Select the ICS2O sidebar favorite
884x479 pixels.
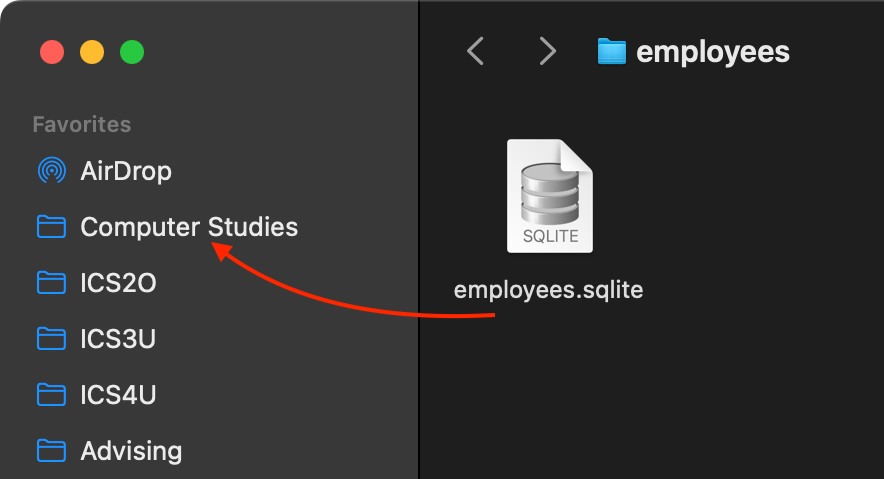pos(118,283)
